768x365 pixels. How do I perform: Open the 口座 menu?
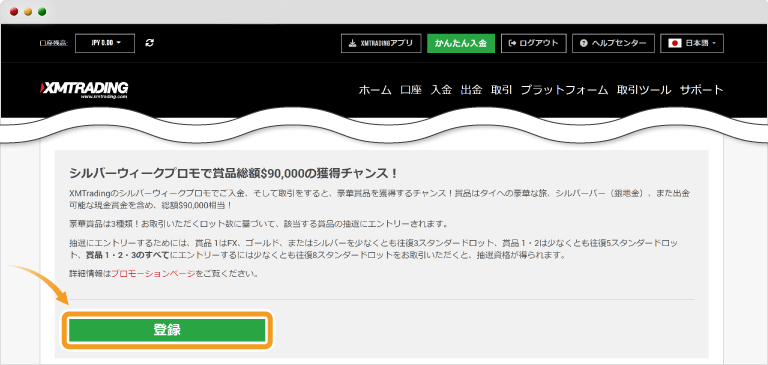tap(410, 90)
